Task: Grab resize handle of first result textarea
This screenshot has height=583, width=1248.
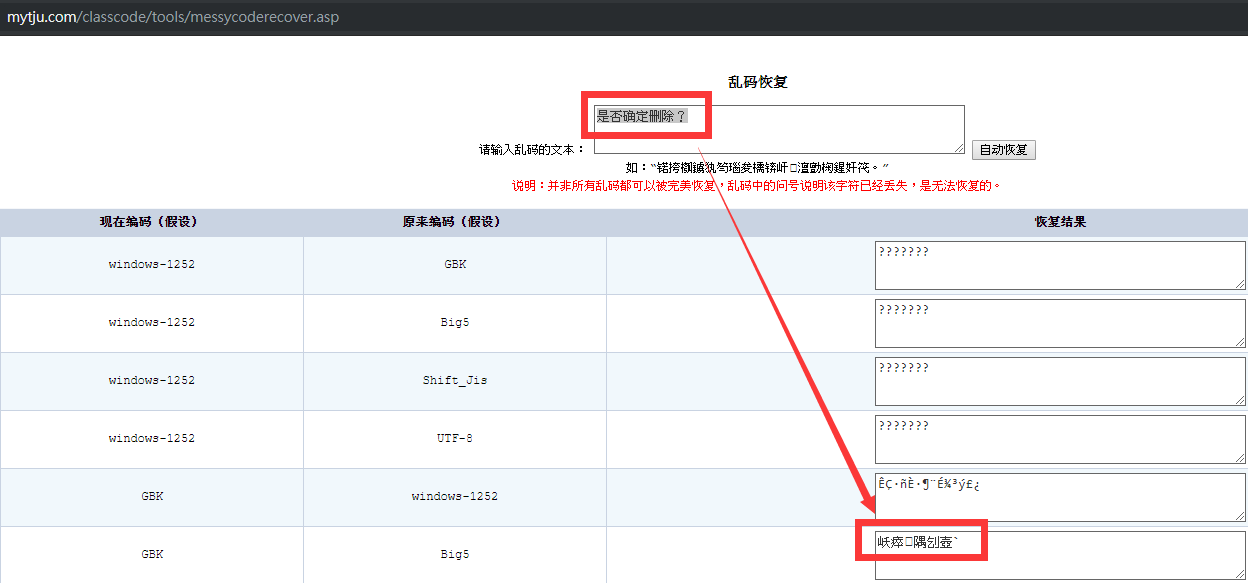Action: coord(1239,284)
